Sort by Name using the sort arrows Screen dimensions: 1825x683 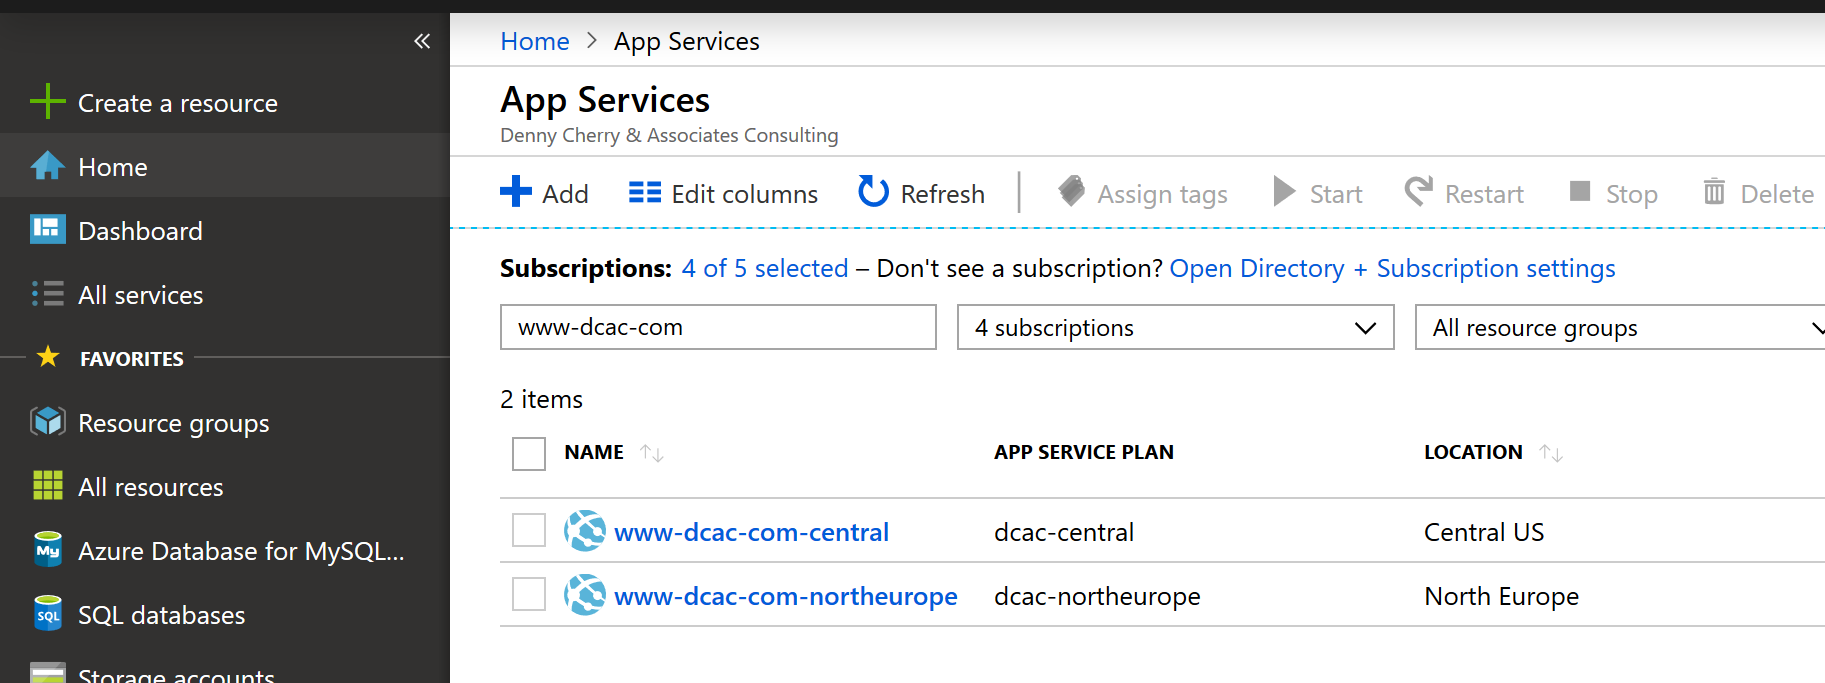(652, 453)
